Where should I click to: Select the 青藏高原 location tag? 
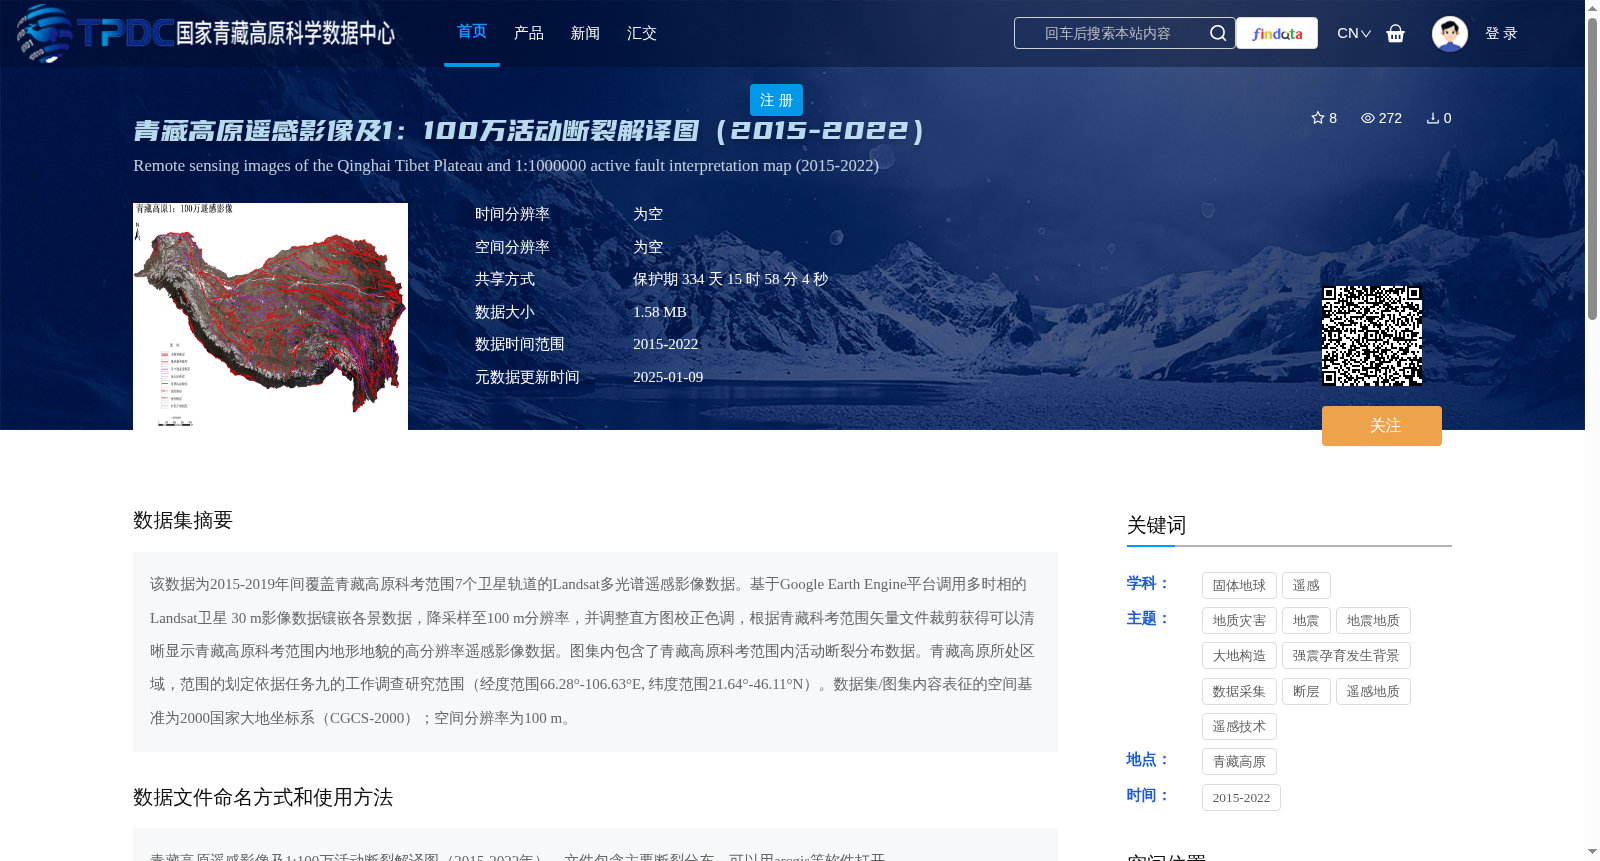point(1239,762)
